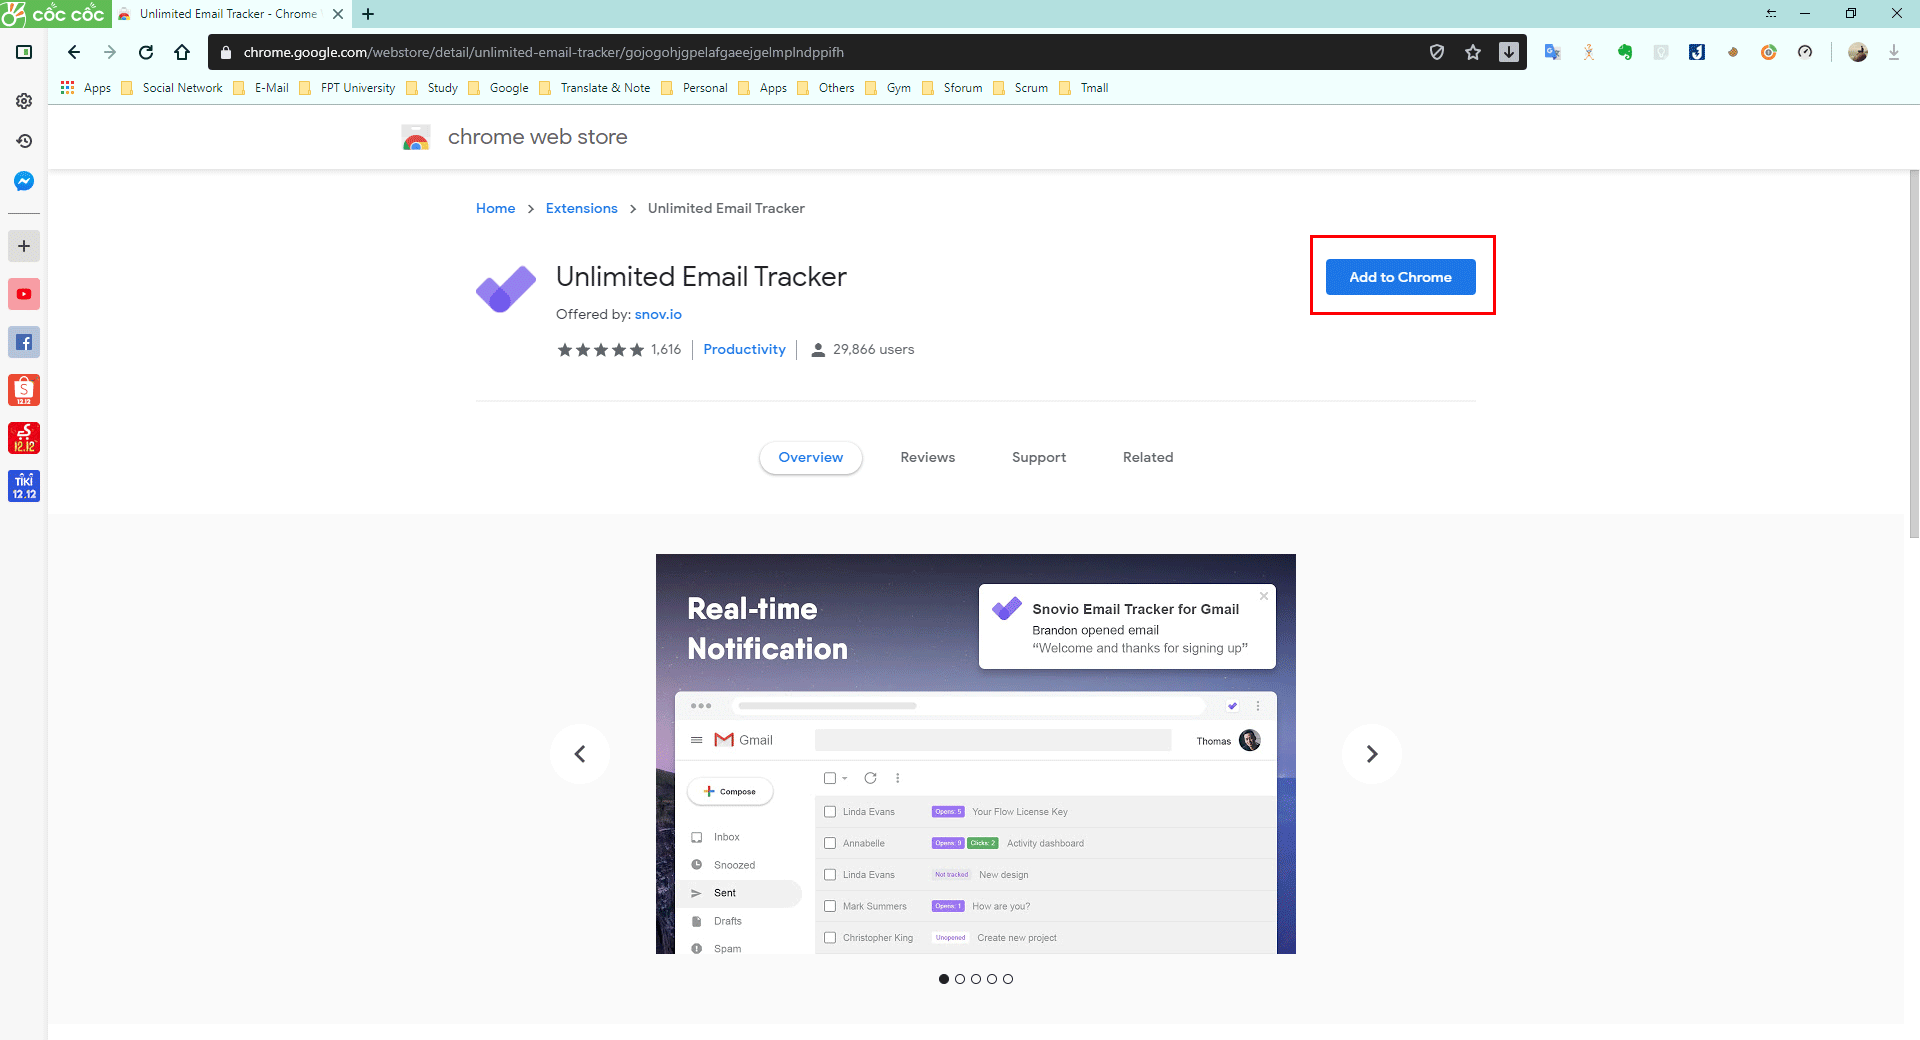Open the browser home page
1920x1040 pixels.
[182, 52]
